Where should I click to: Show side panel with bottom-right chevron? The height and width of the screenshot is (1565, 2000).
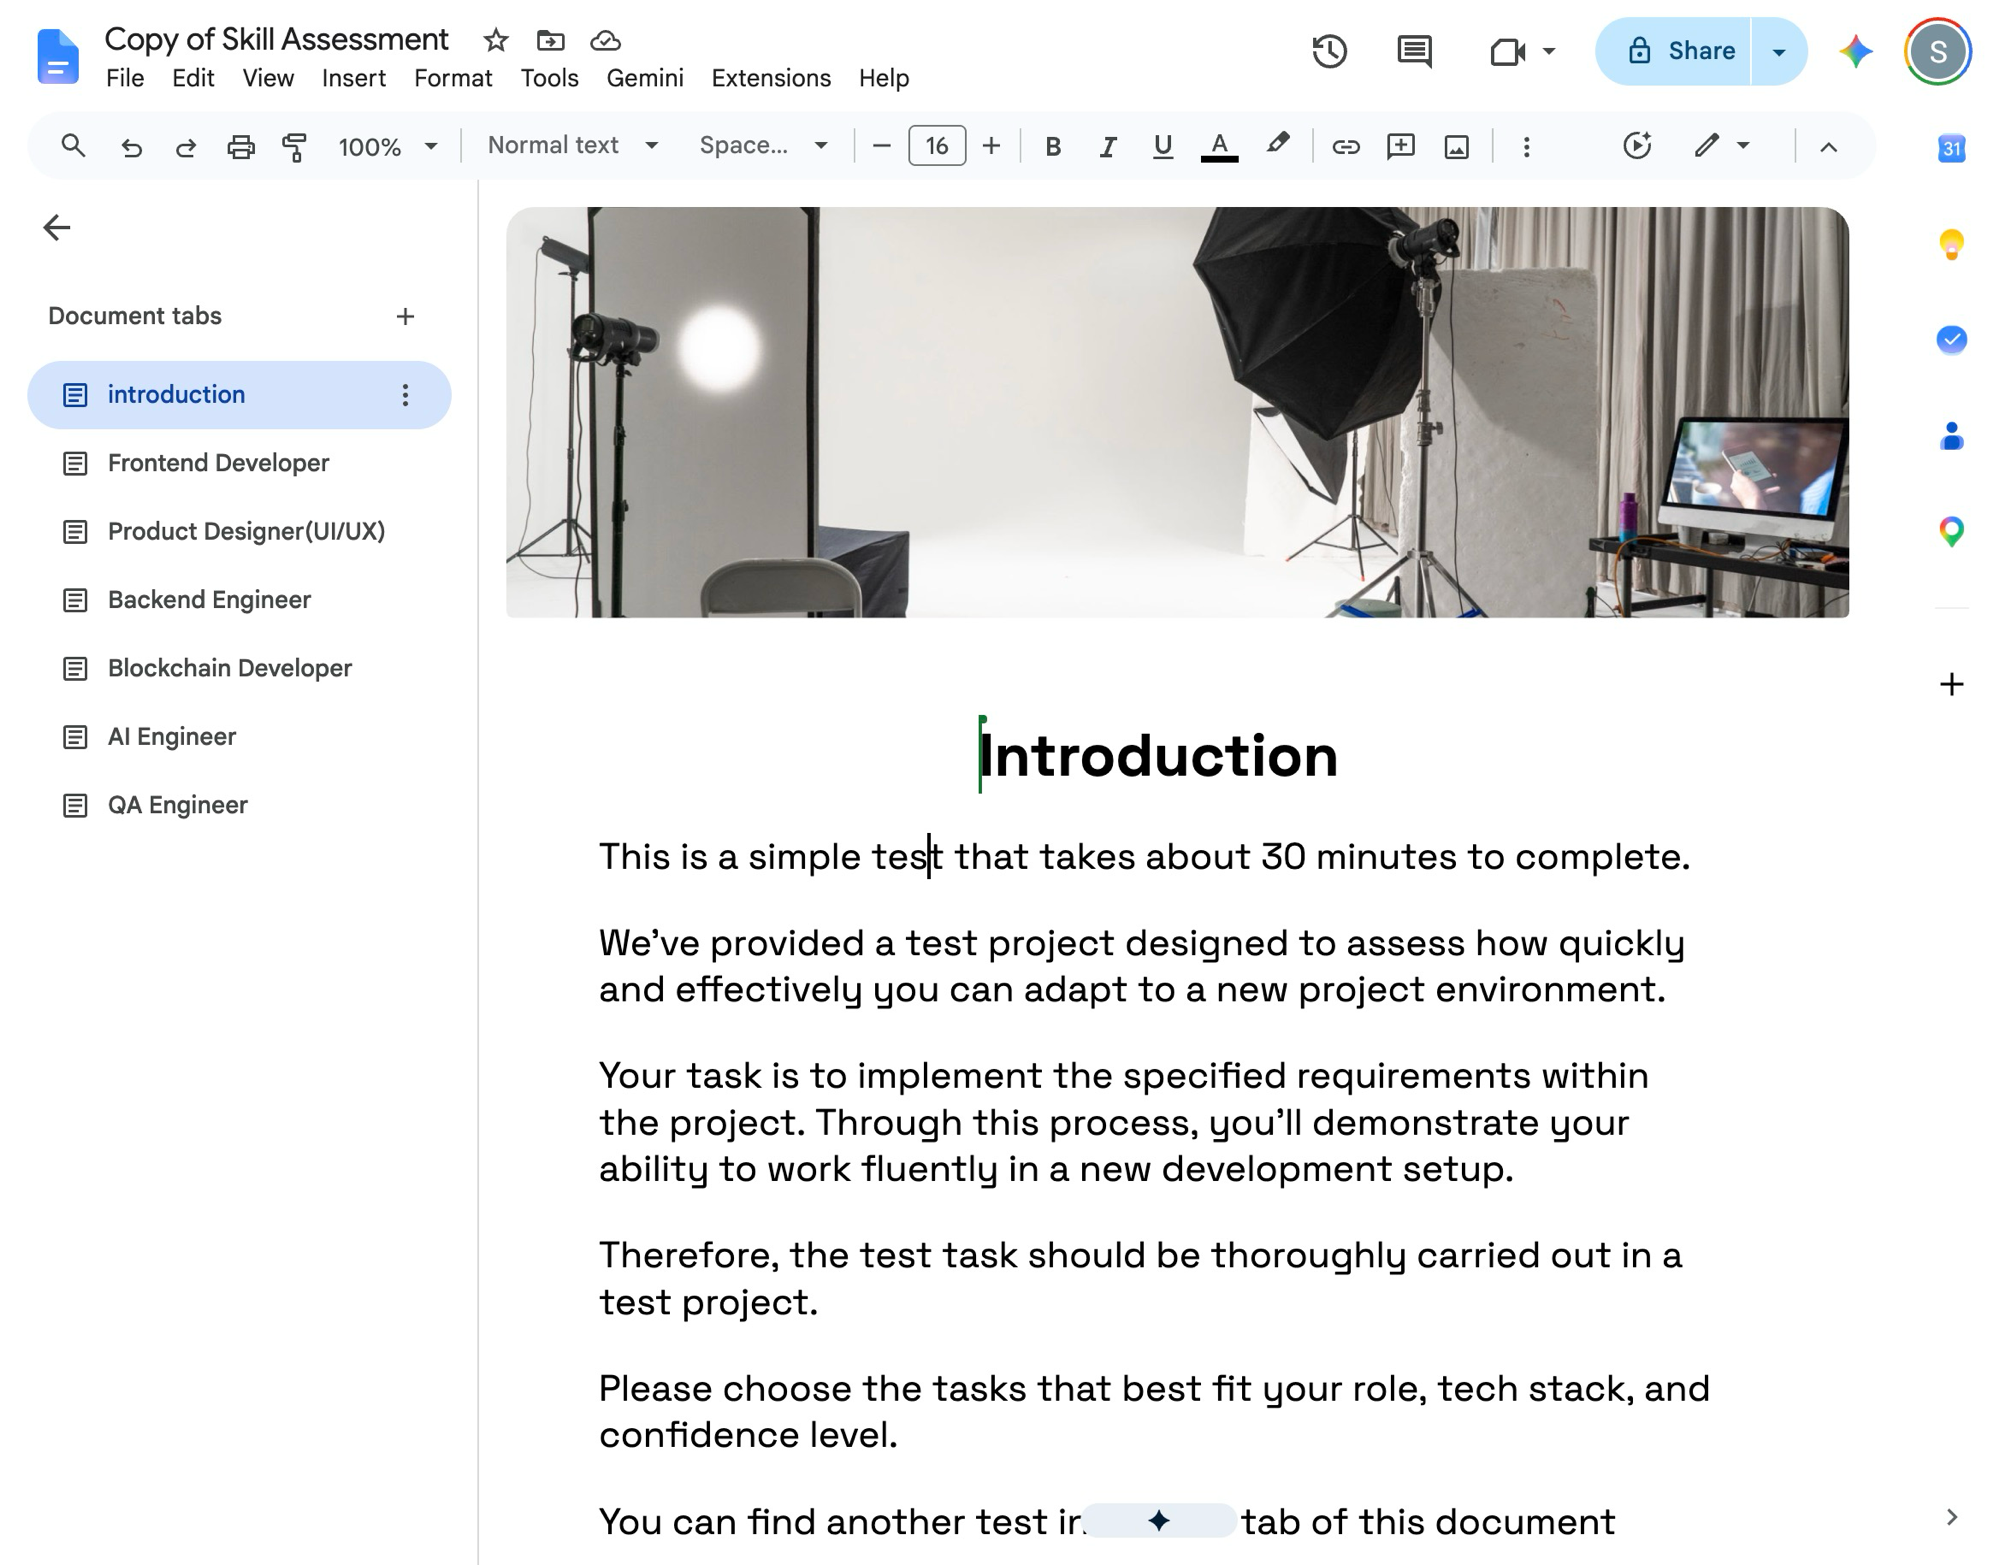pyautogui.click(x=1951, y=1517)
